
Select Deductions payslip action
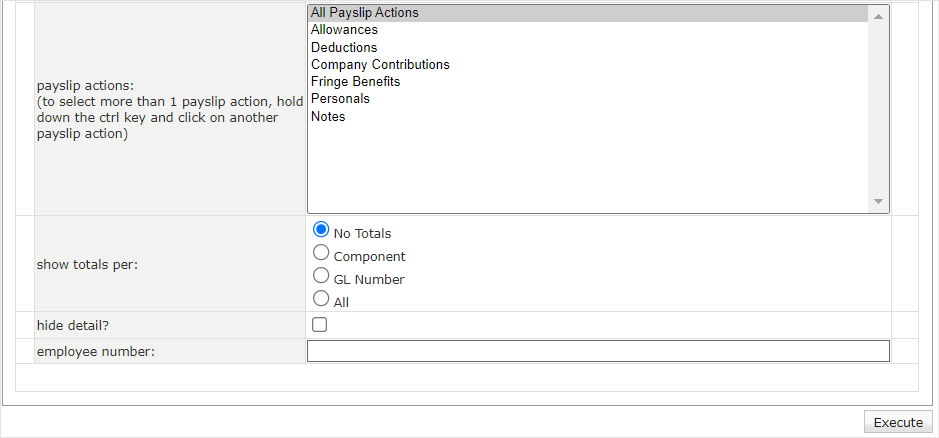[x=344, y=47]
